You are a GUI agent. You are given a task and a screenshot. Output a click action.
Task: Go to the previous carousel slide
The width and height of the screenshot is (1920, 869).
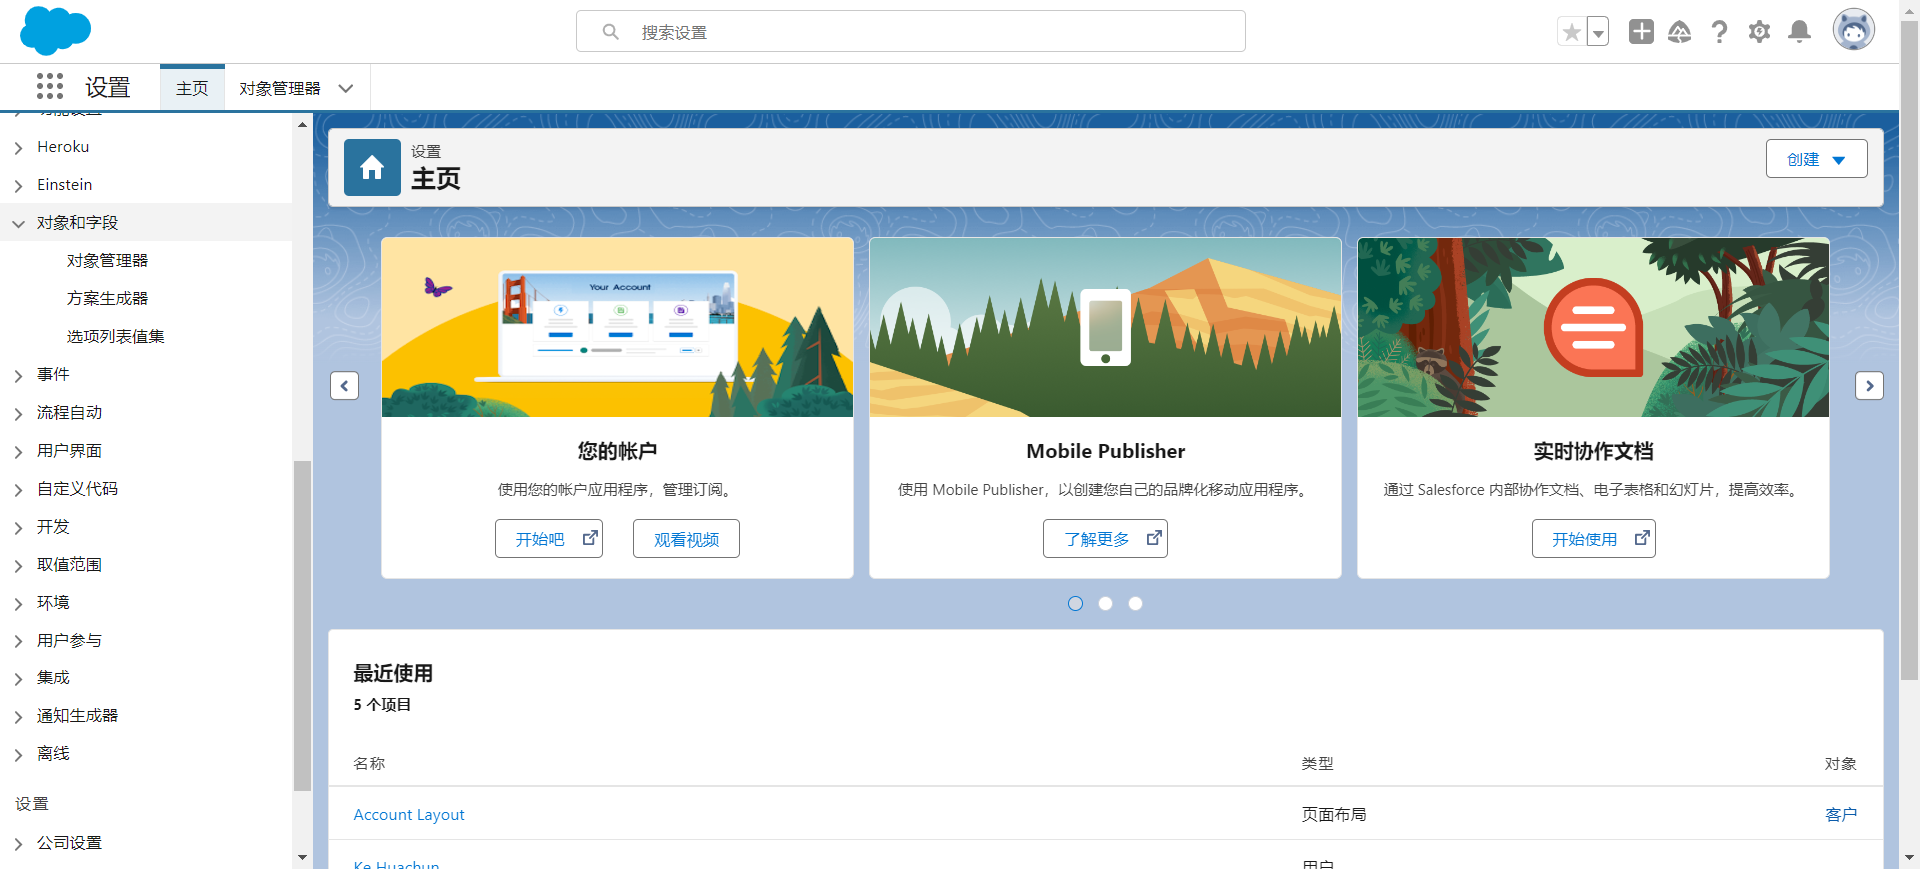[x=344, y=385]
